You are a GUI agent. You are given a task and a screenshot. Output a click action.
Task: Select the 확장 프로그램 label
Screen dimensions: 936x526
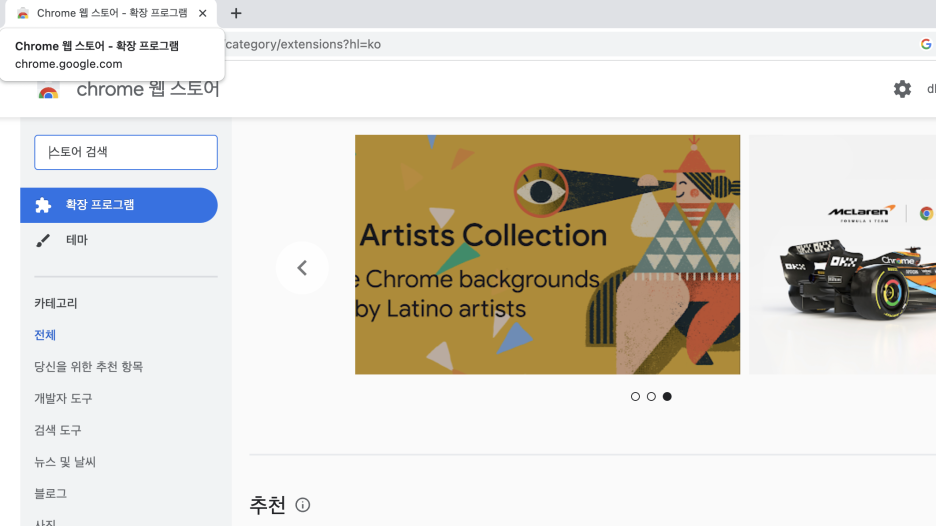click(100, 205)
